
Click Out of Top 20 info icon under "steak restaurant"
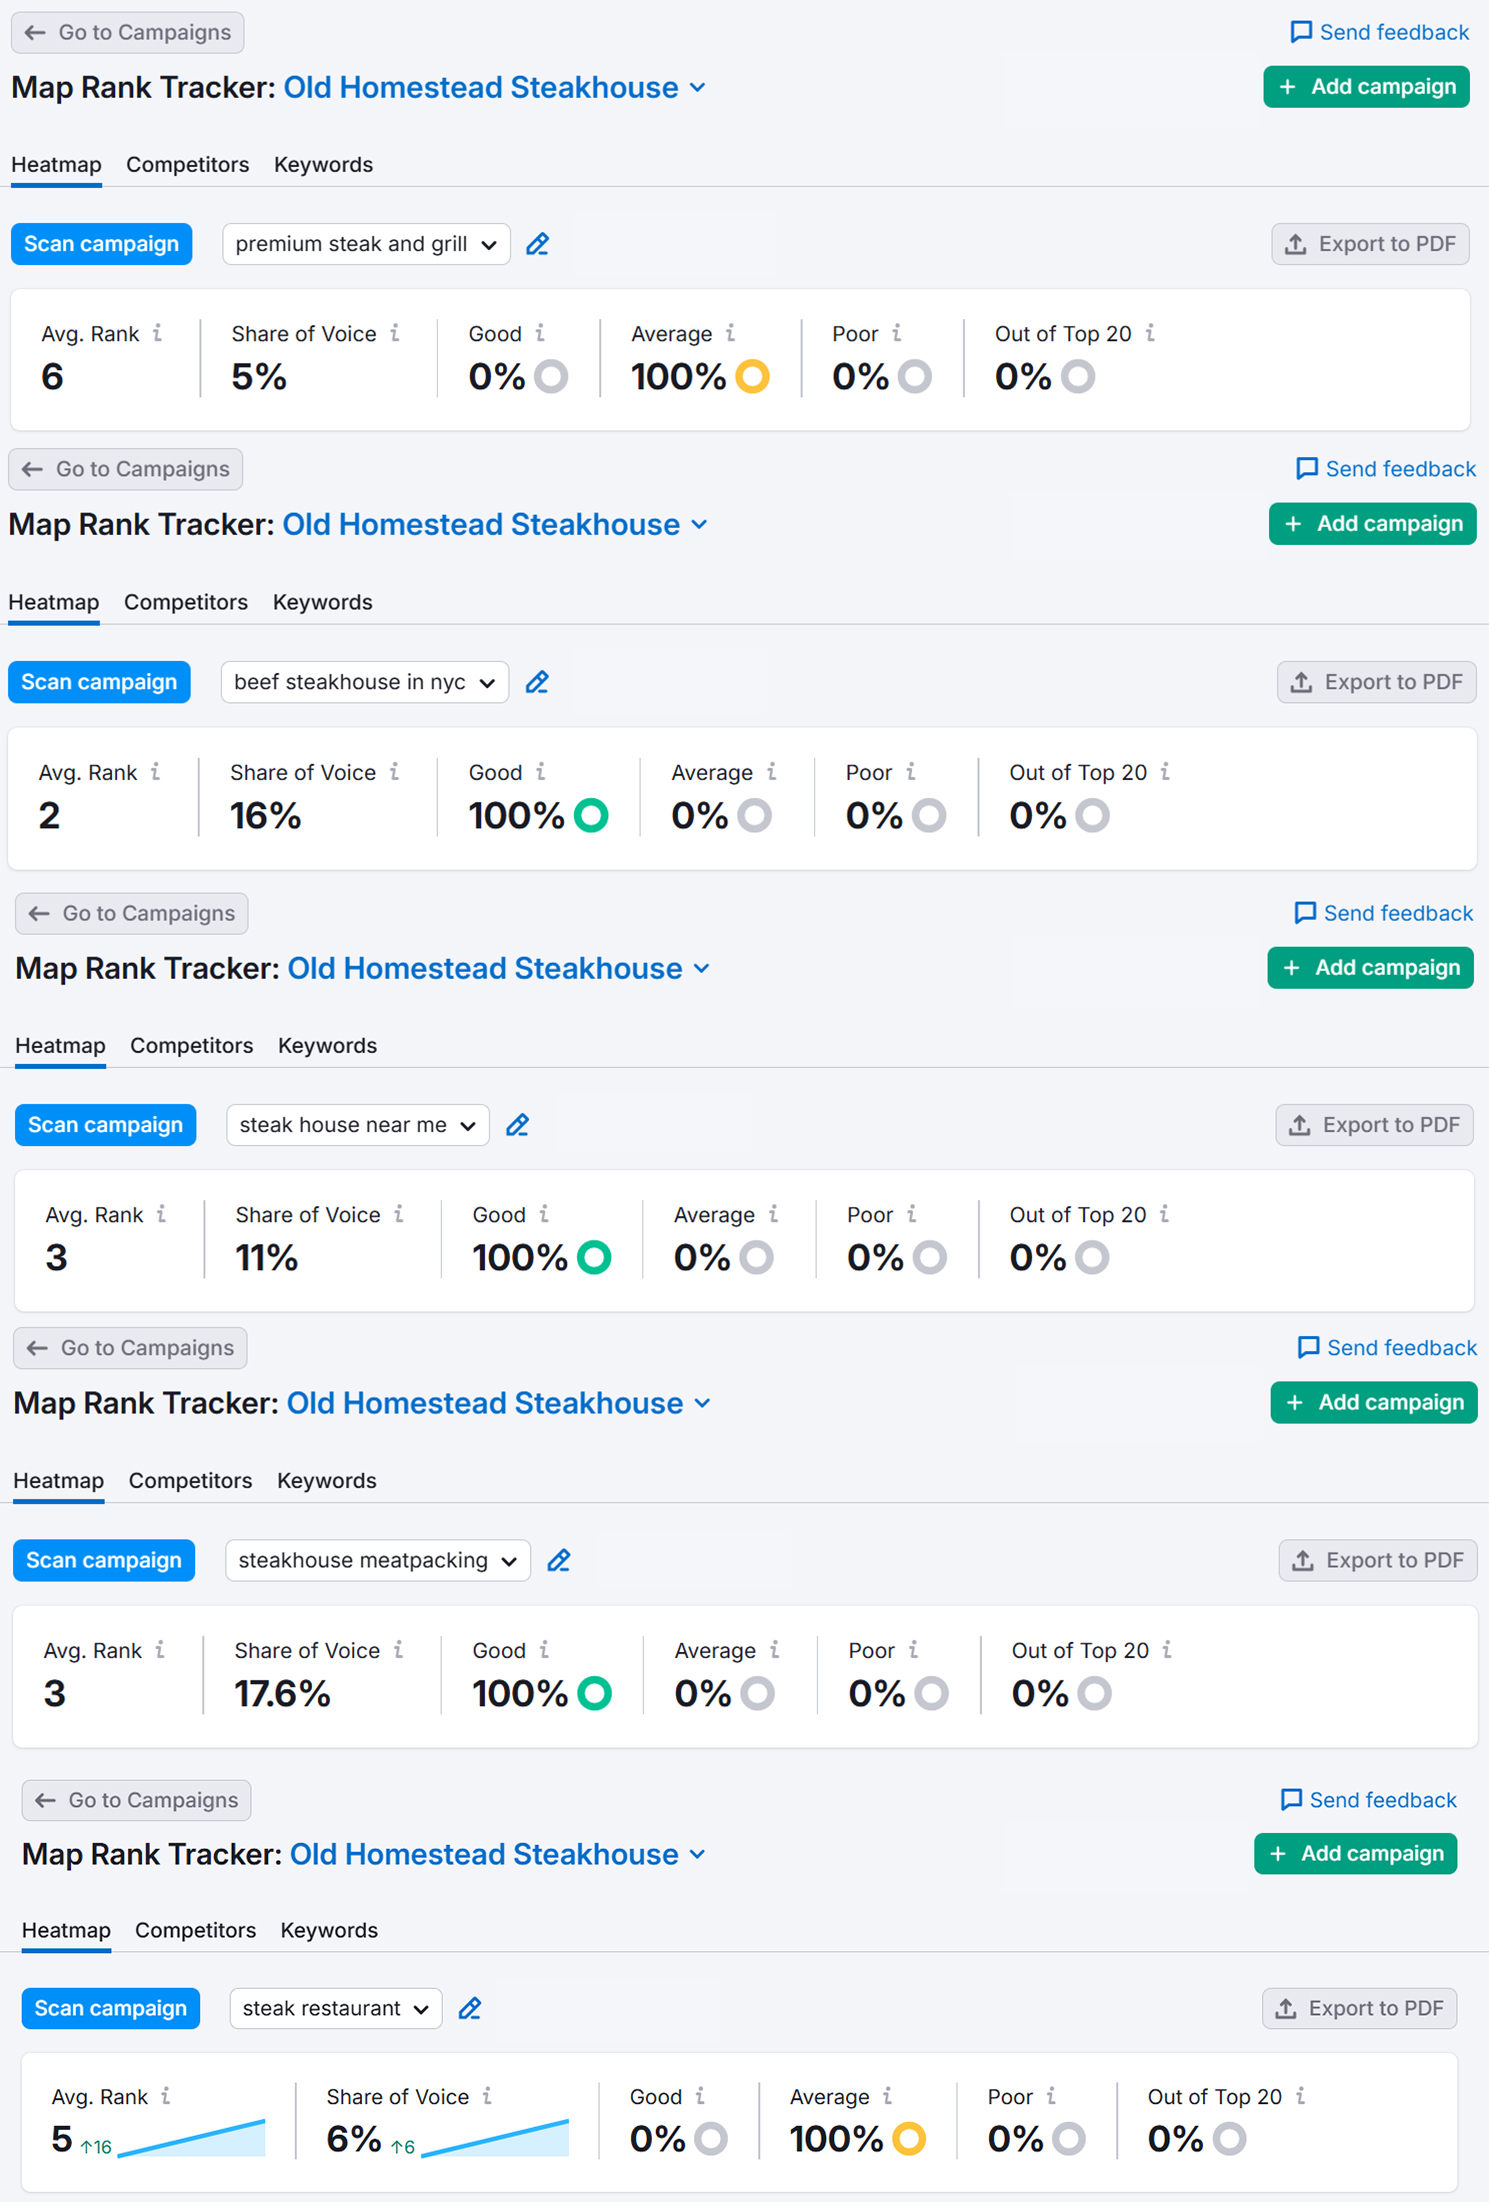click(x=1300, y=2096)
